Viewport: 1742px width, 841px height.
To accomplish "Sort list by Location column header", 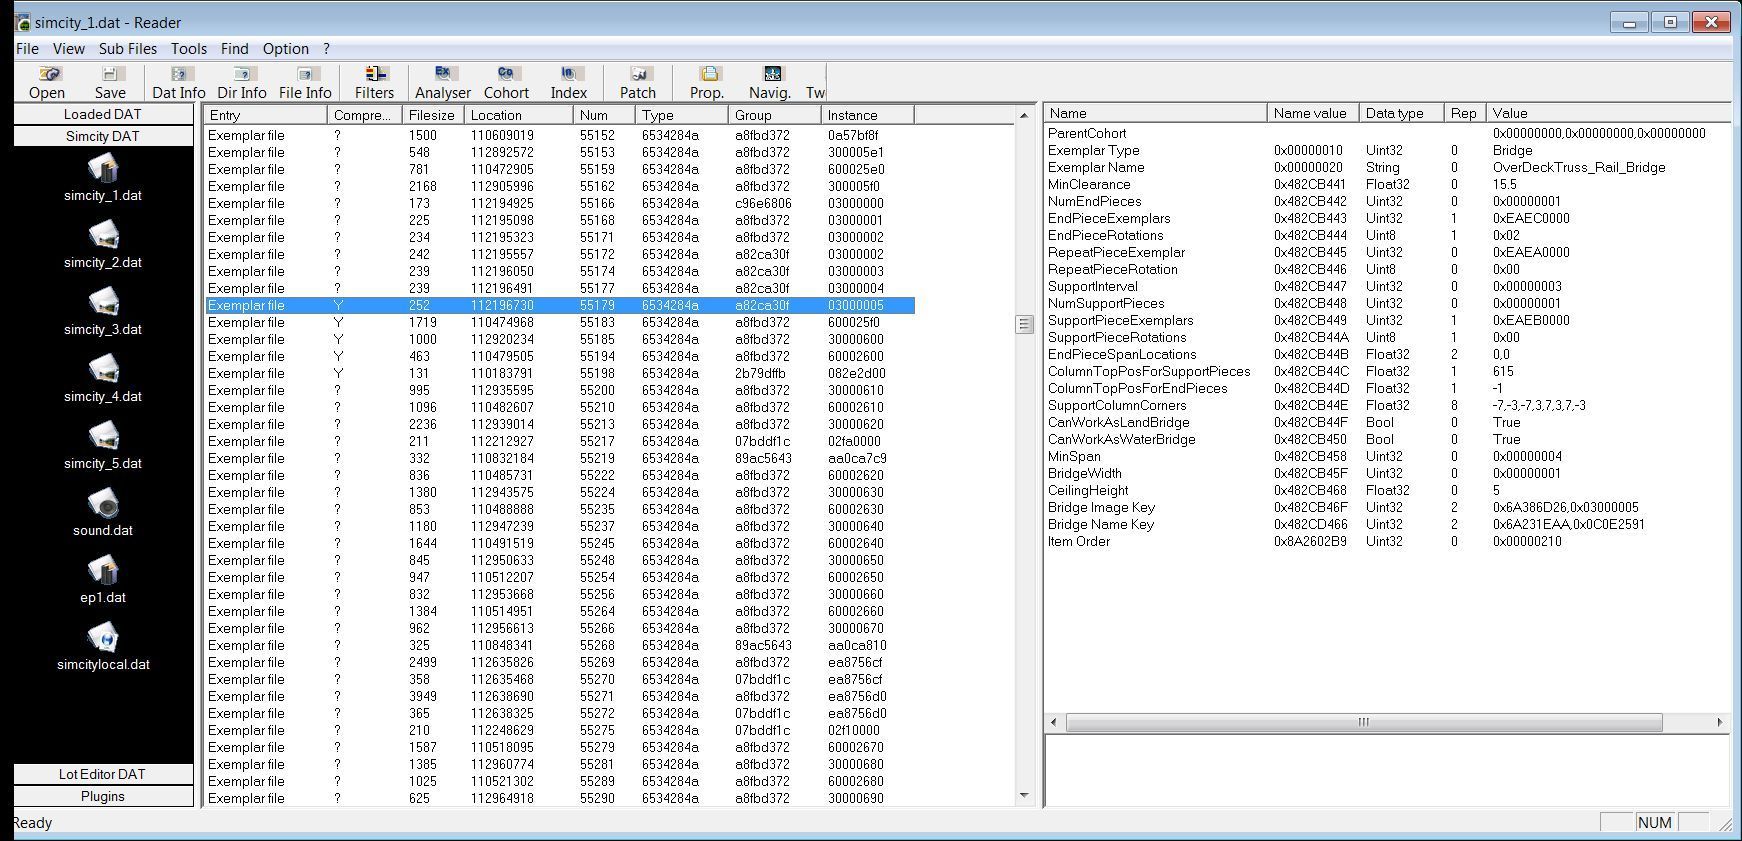I will pyautogui.click(x=519, y=115).
